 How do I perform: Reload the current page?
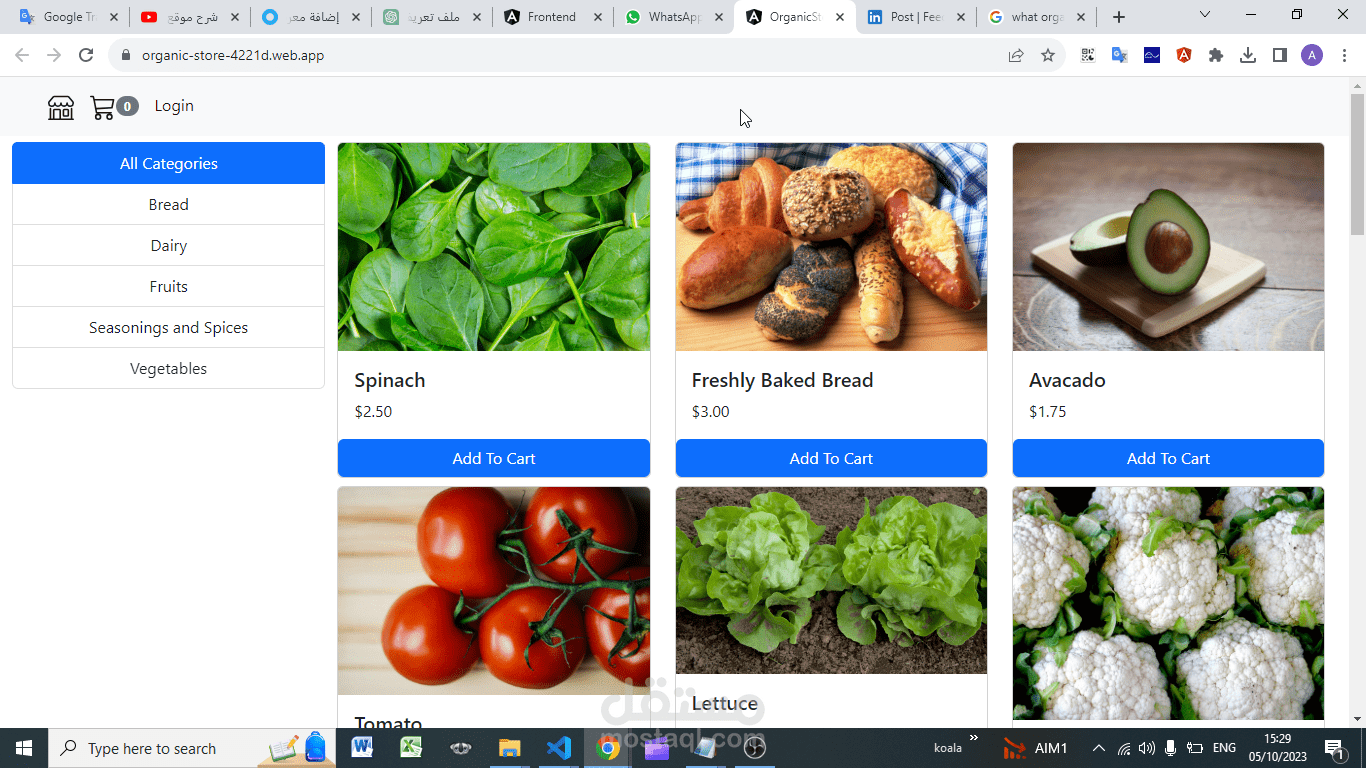pyautogui.click(x=86, y=55)
